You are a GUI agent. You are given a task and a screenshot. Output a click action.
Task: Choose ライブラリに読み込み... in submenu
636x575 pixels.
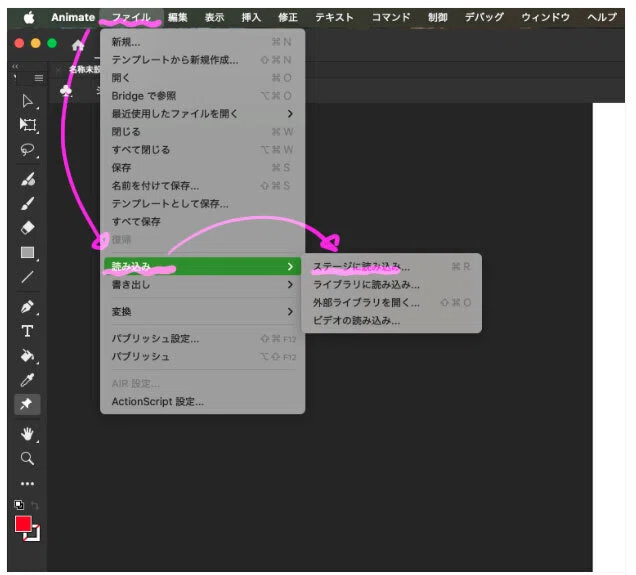tap(391, 285)
